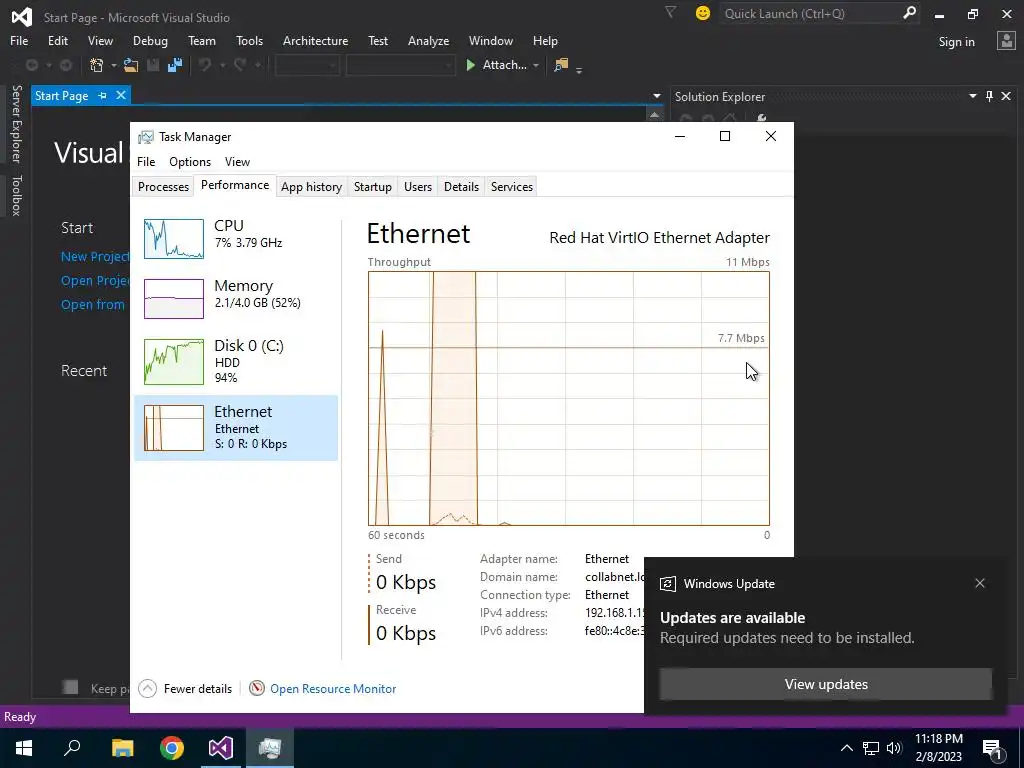This screenshot has width=1024, height=768.
Task: Open taskbar search
Action: click(72, 748)
